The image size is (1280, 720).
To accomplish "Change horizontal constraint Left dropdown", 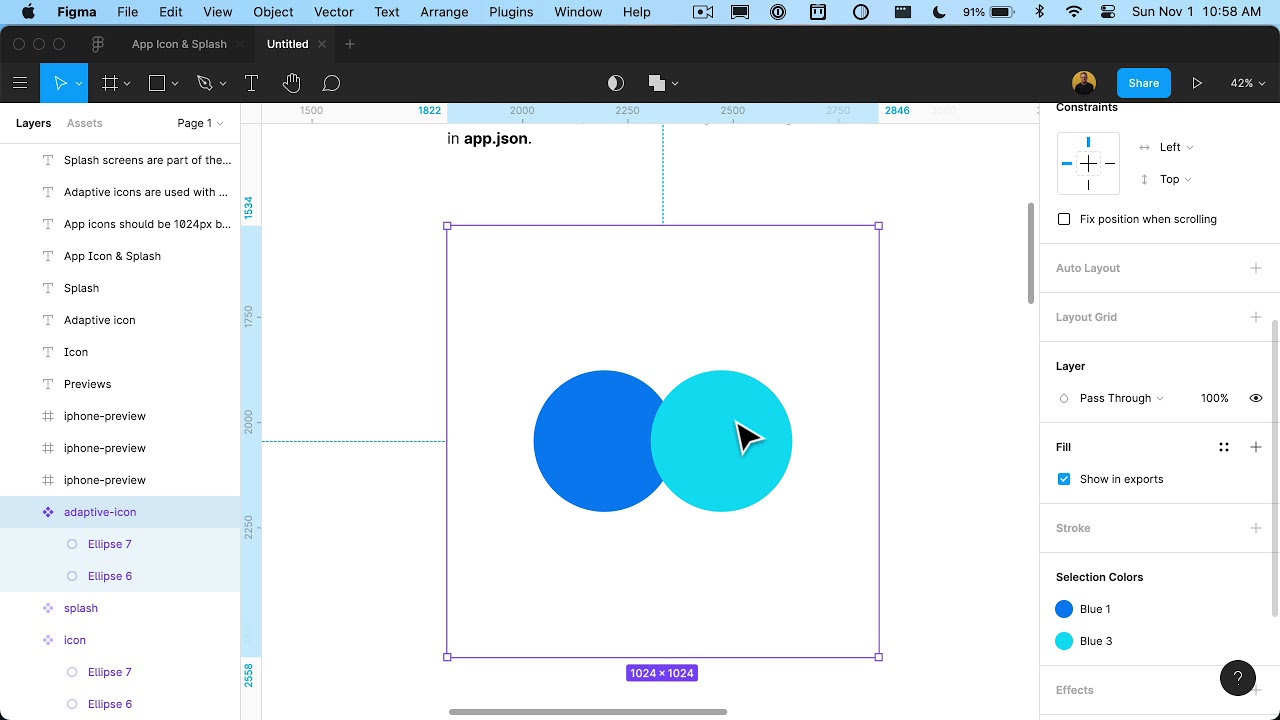I will [x=1177, y=147].
